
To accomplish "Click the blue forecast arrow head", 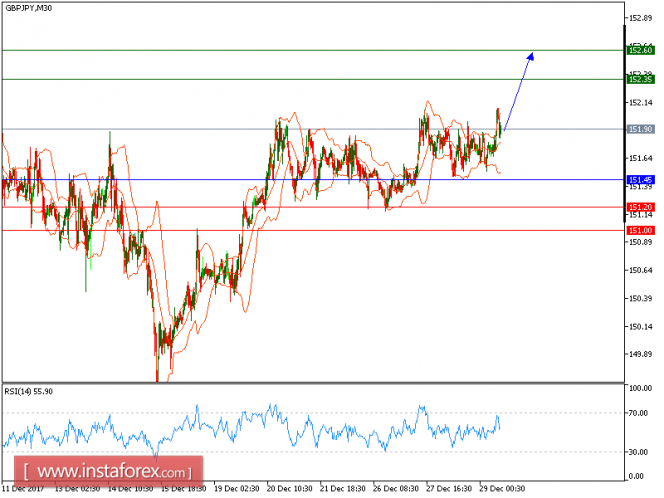I will pyautogui.click(x=531, y=56).
